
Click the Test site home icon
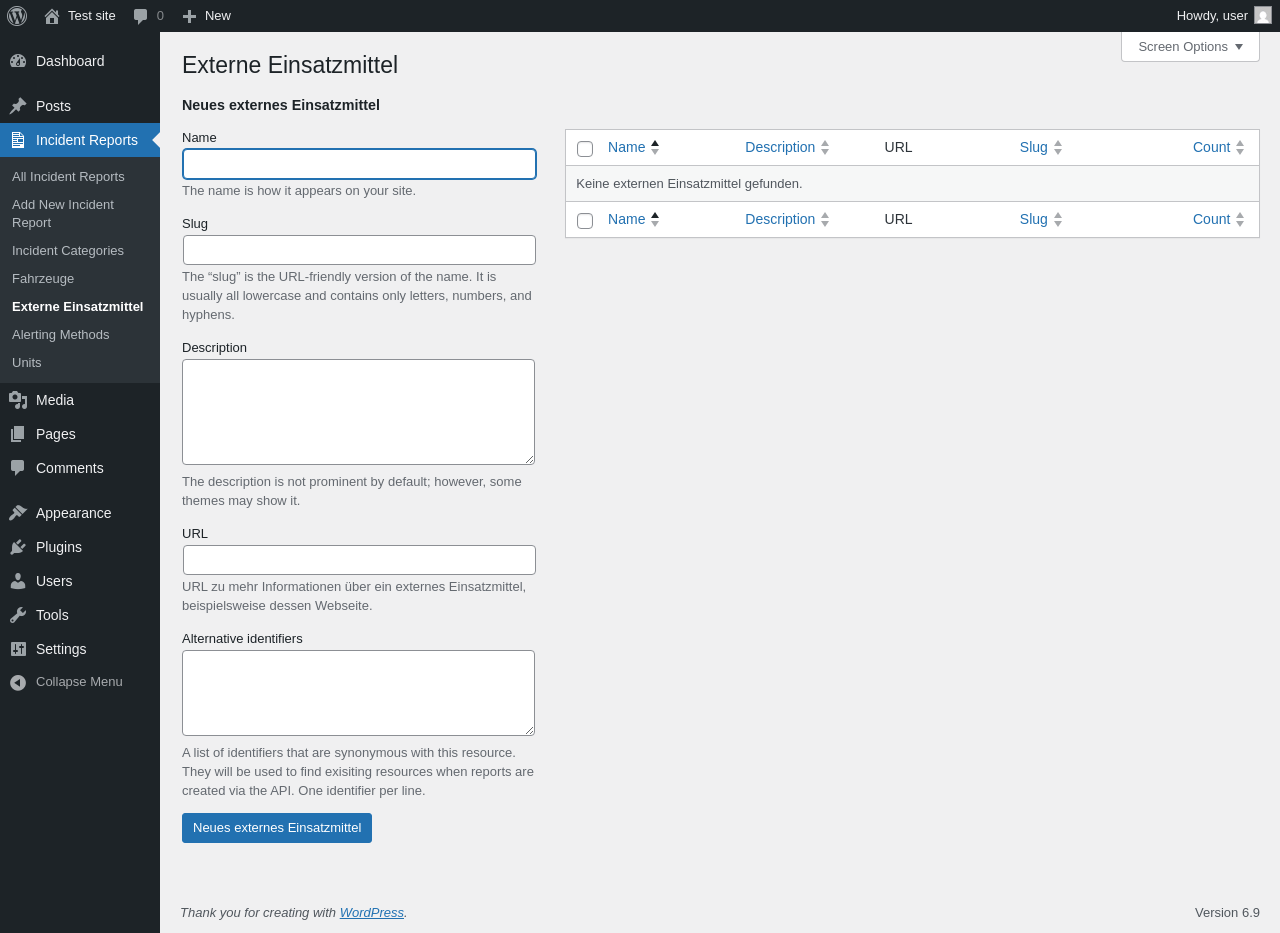coord(52,16)
